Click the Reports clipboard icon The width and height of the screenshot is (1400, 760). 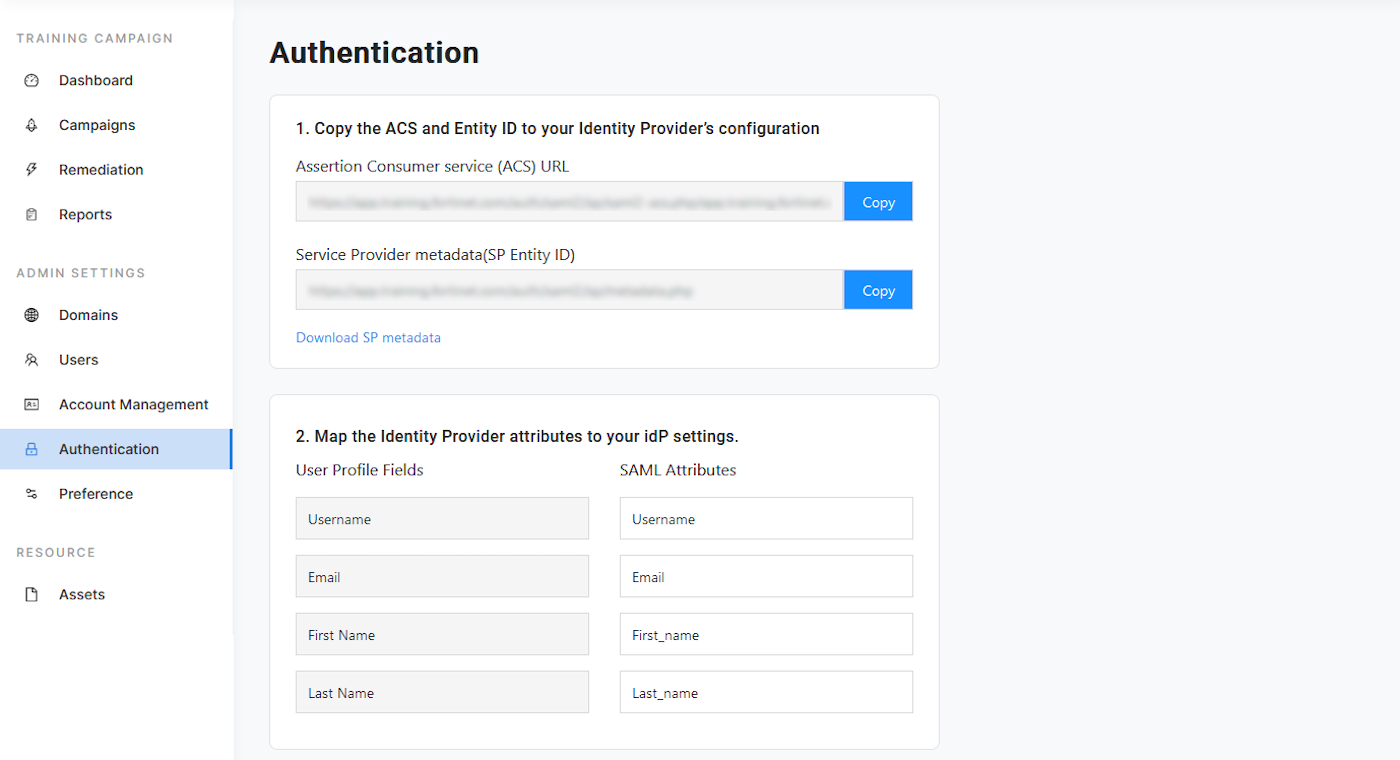[32, 214]
